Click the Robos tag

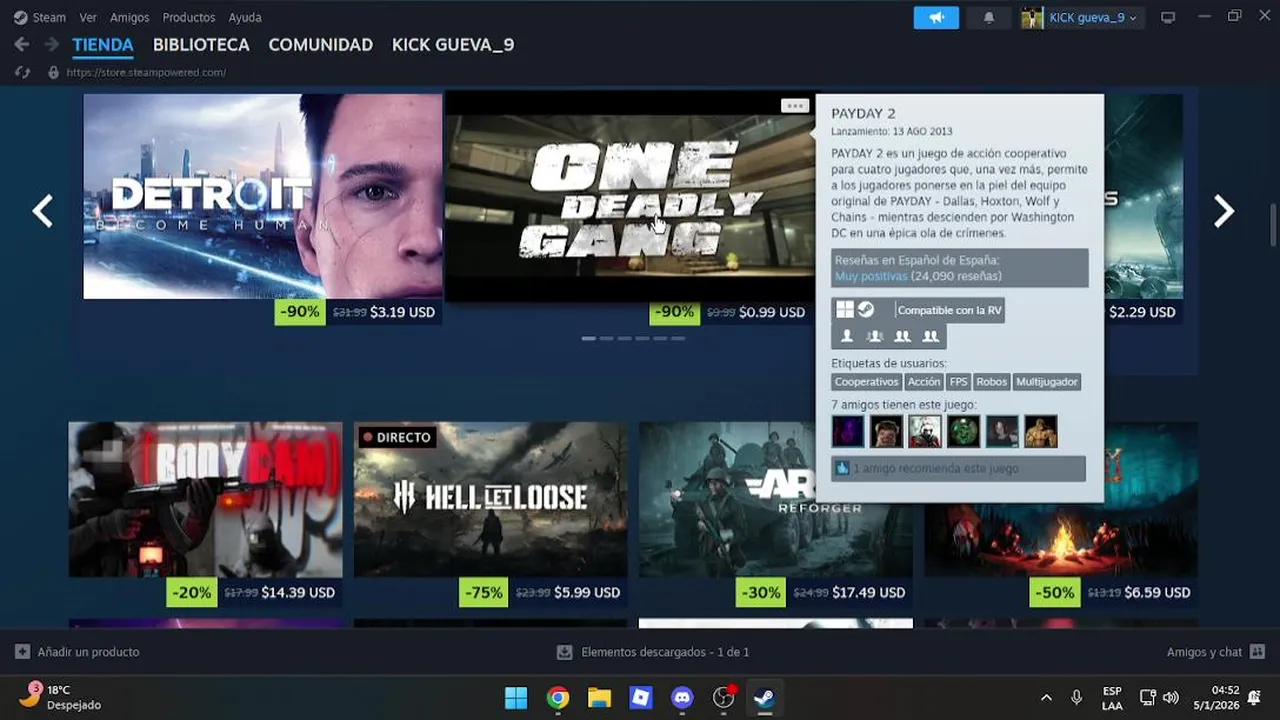(992, 382)
